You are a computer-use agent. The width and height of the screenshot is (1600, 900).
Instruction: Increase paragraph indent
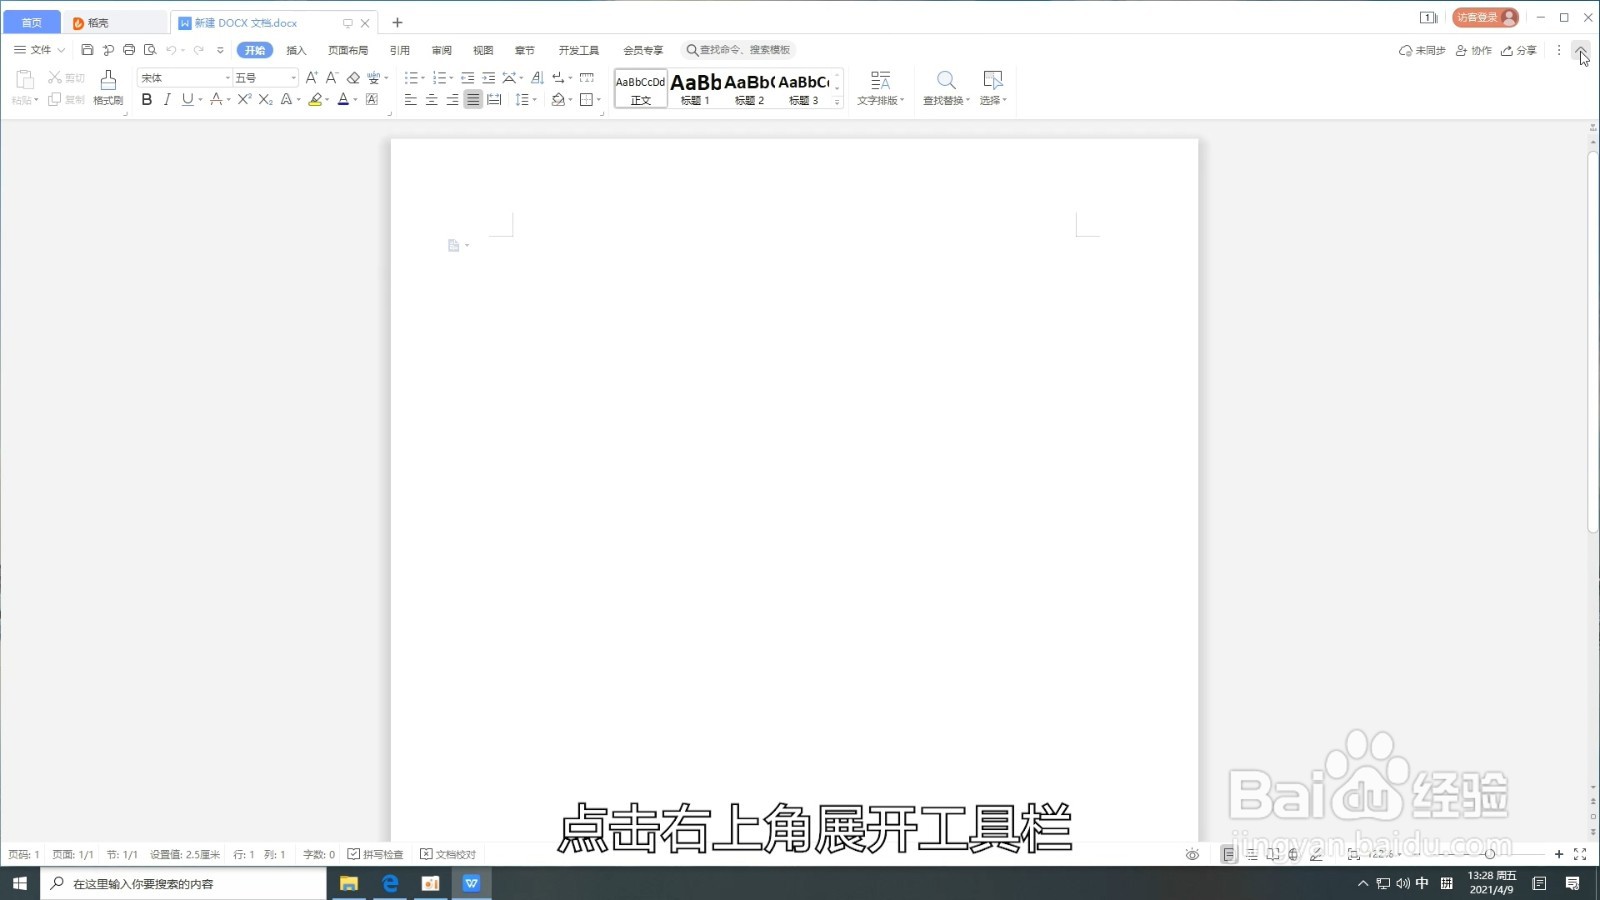click(488, 77)
